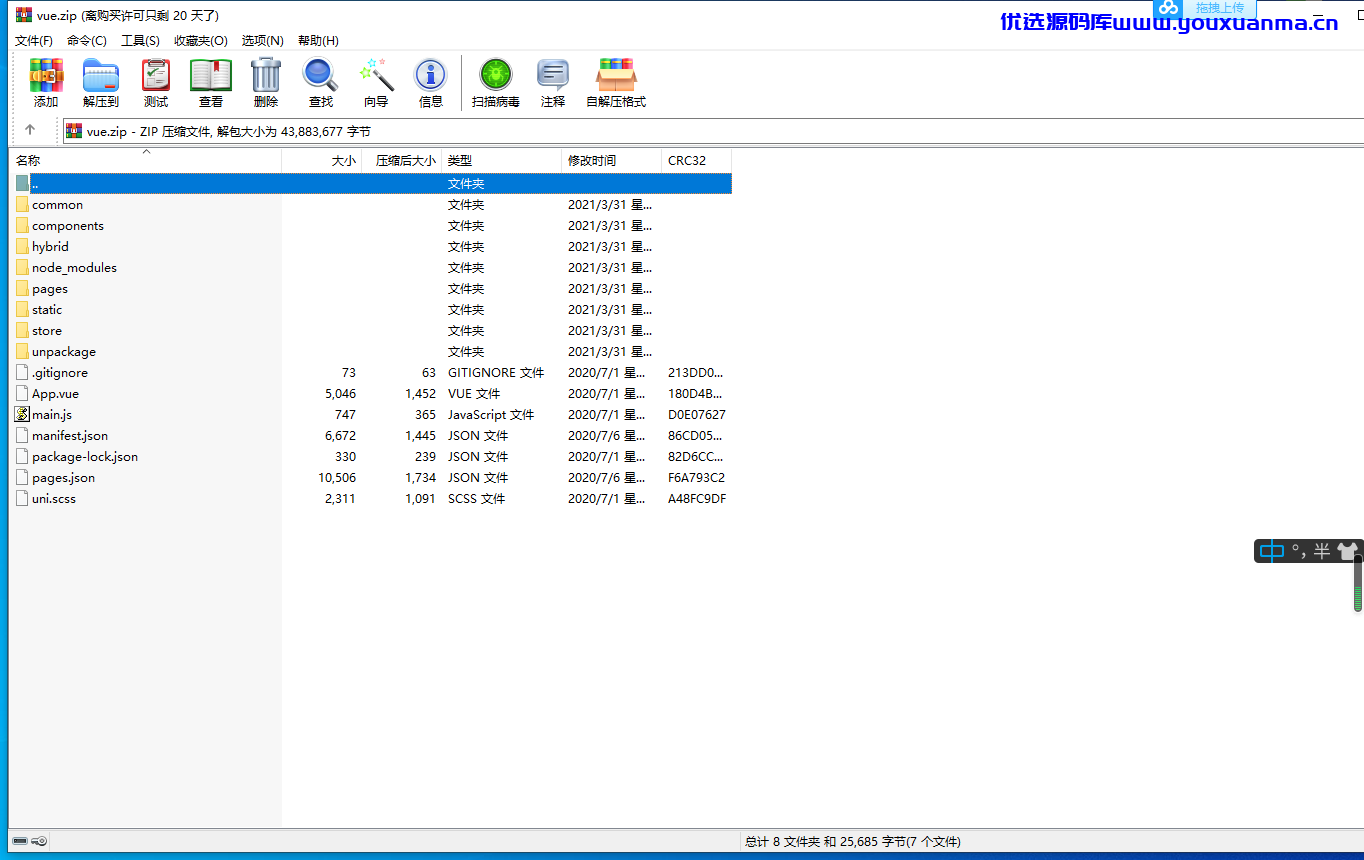This screenshot has width=1364, height=860.
Task: Click the shirt icon on IME bar
Action: (1347, 551)
